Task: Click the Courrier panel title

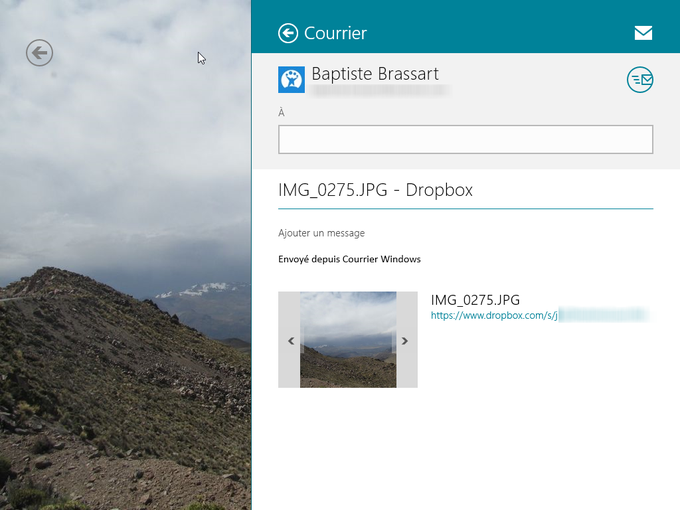Action: coord(335,33)
